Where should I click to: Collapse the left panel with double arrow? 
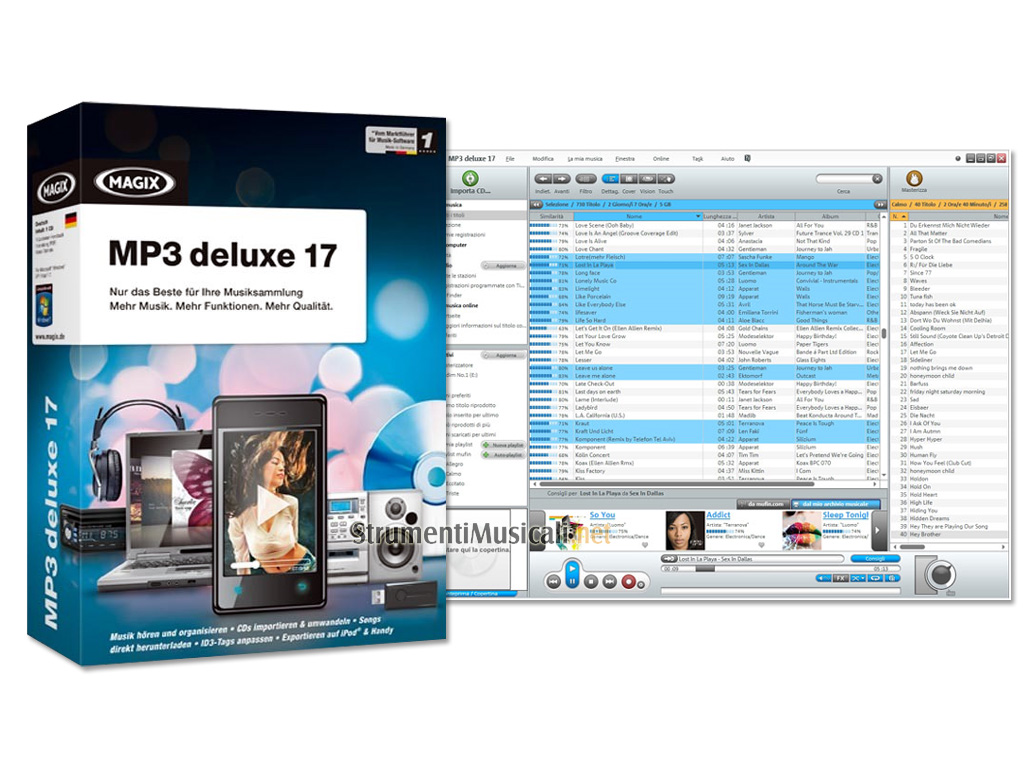tap(535, 204)
